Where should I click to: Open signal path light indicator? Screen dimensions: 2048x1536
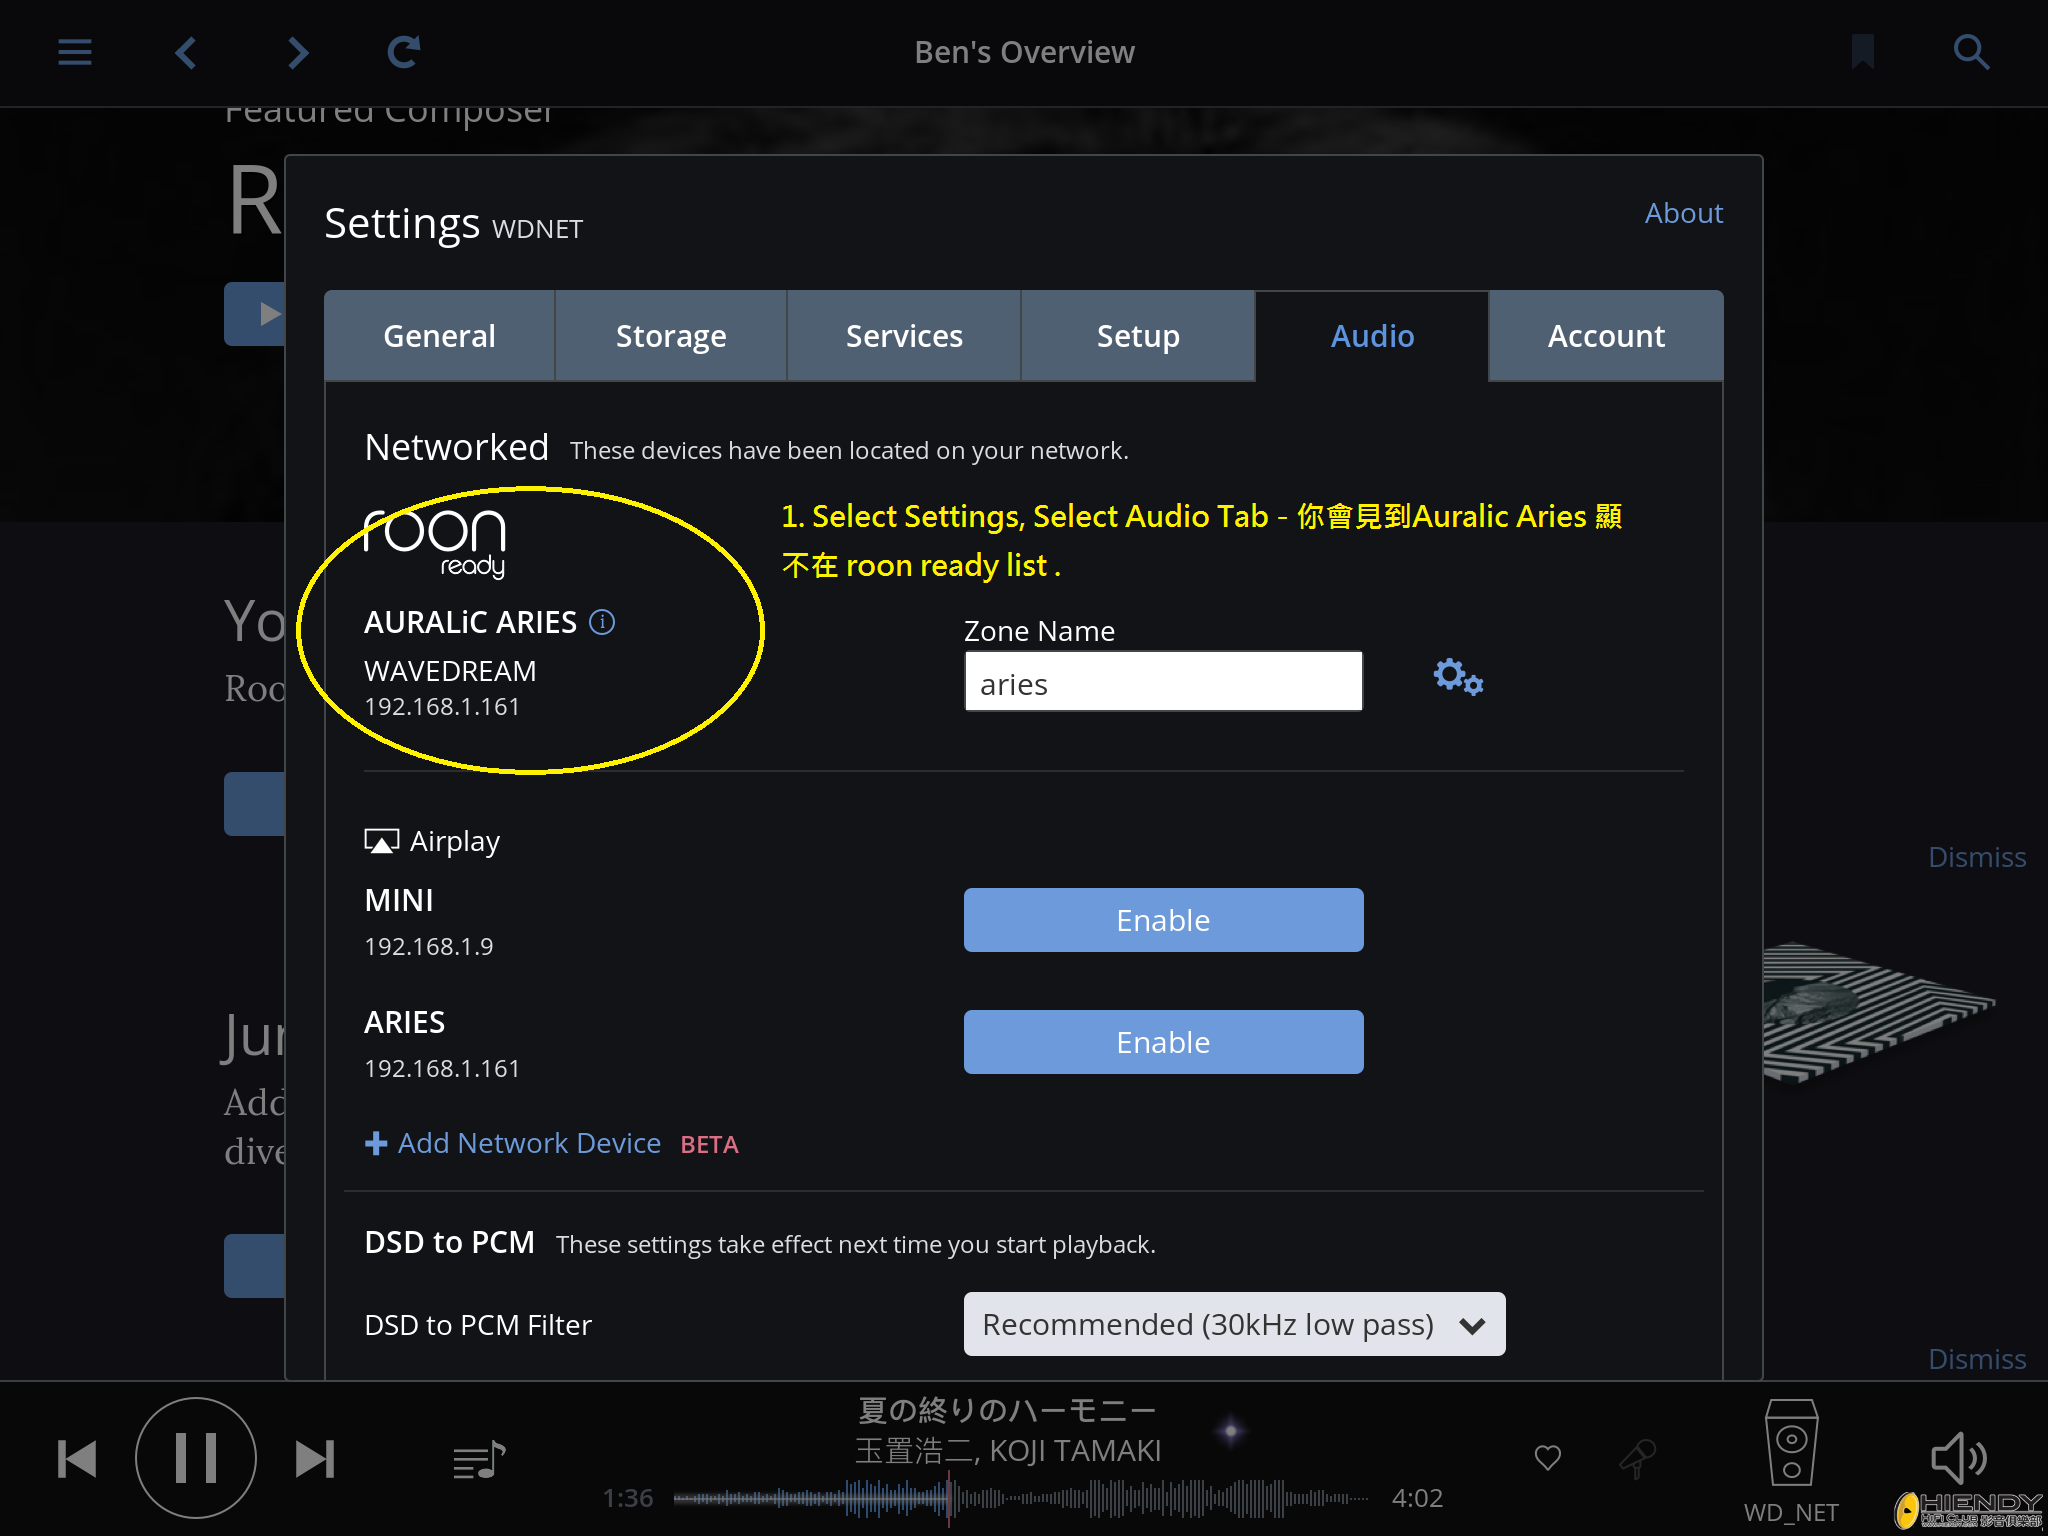click(x=1231, y=1431)
